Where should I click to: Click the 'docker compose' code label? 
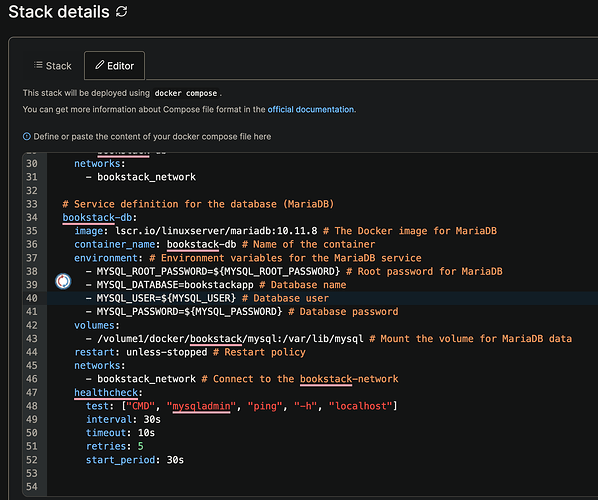click(186, 93)
